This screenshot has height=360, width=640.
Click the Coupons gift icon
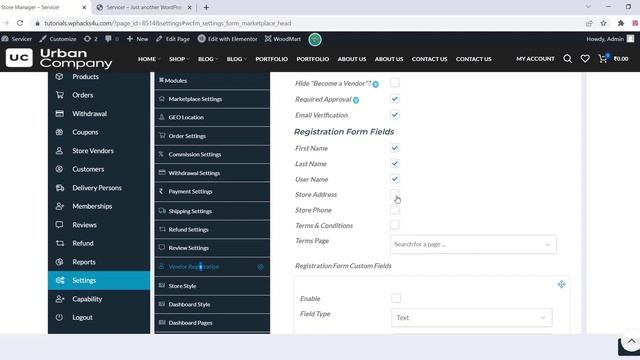(60, 132)
